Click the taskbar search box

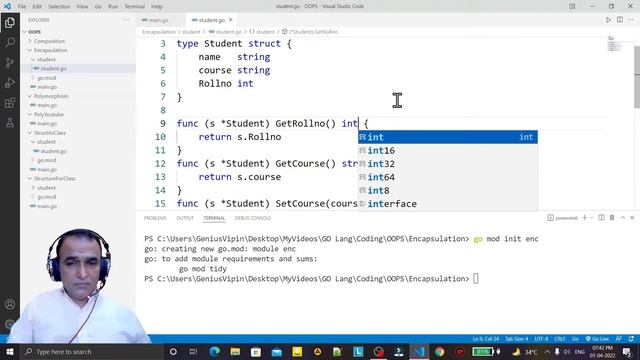point(91,351)
